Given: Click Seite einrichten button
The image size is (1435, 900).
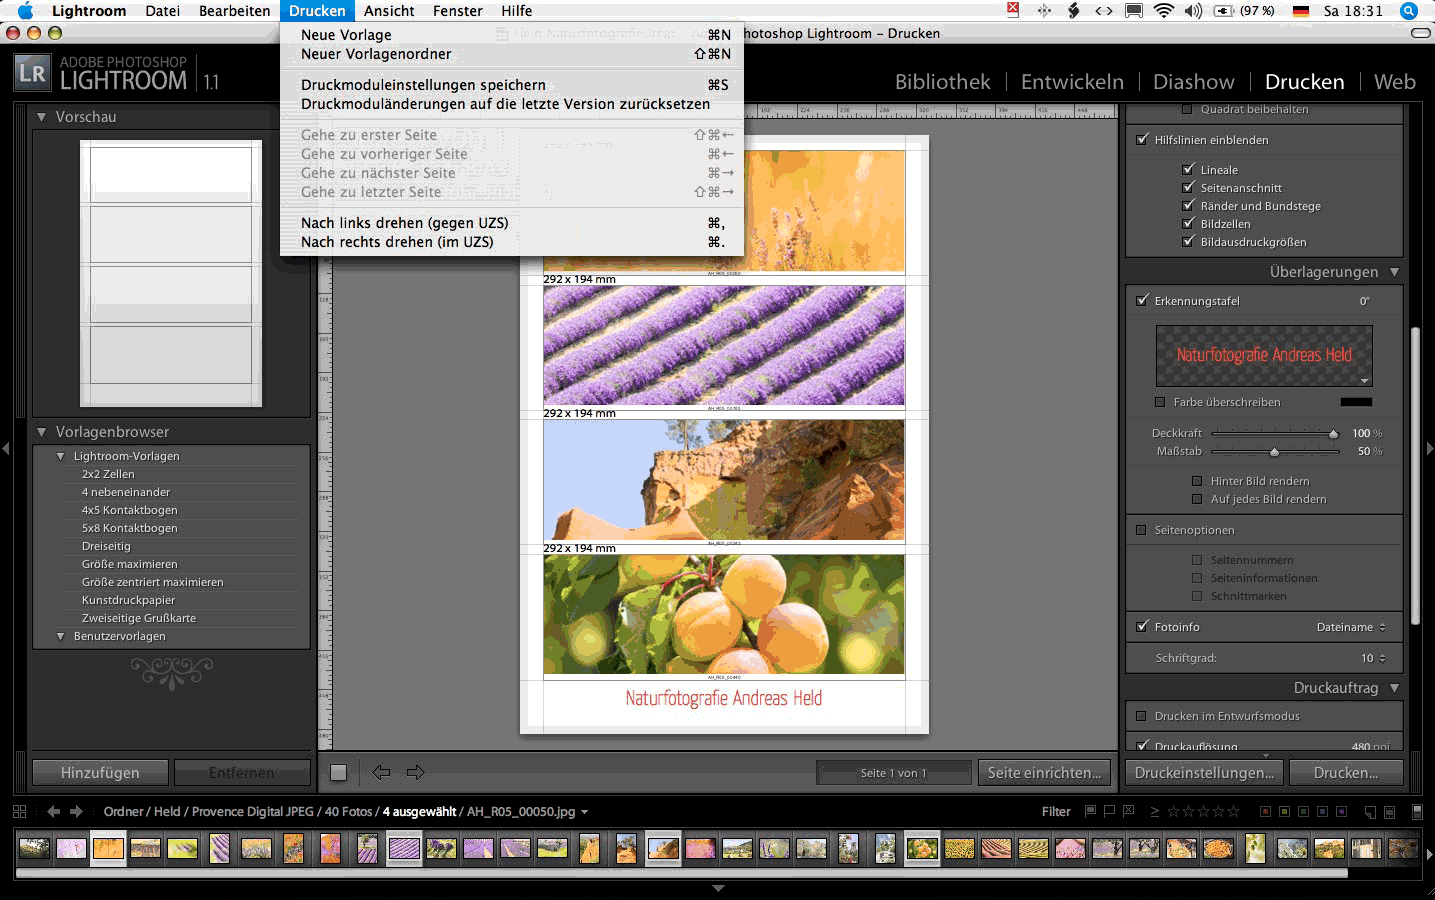Looking at the screenshot, I should [1044, 772].
